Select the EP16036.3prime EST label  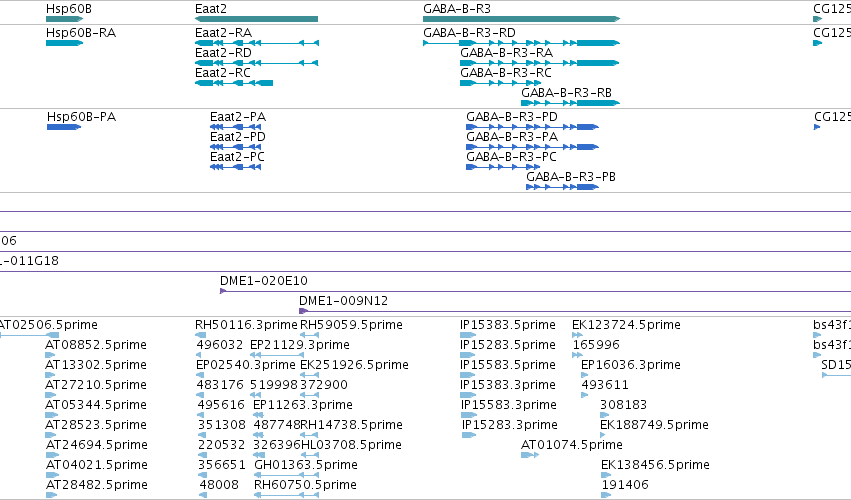631,365
